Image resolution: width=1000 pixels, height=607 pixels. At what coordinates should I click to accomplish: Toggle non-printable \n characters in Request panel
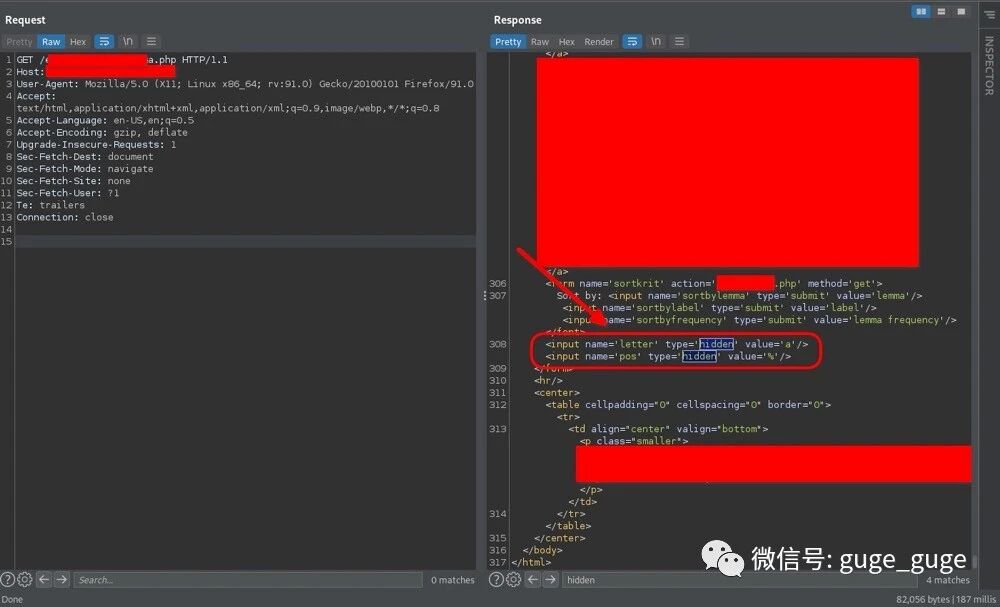(x=128, y=41)
